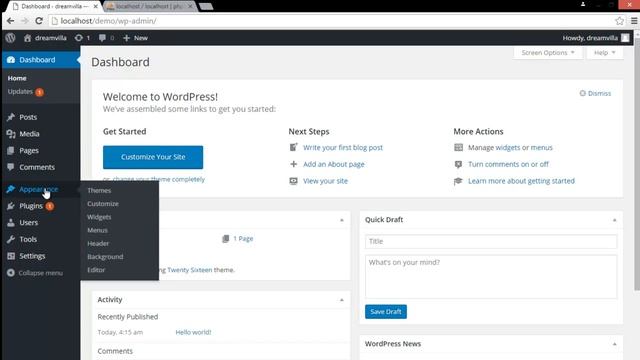Click the Dashboard gauge icon in sidebar
640x360 pixels.
(x=11, y=60)
